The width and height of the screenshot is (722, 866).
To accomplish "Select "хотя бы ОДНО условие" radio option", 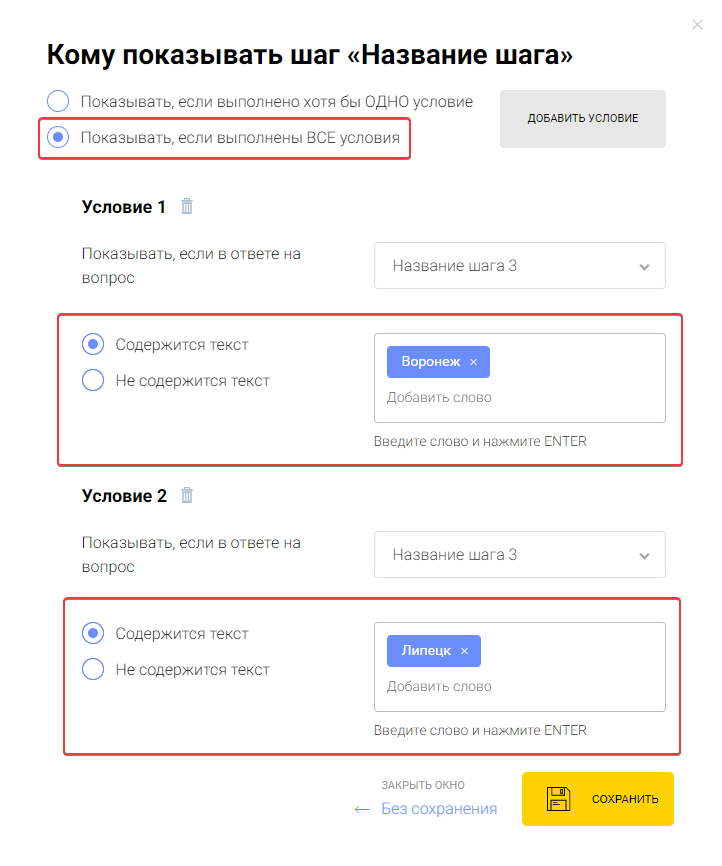I will point(58,101).
